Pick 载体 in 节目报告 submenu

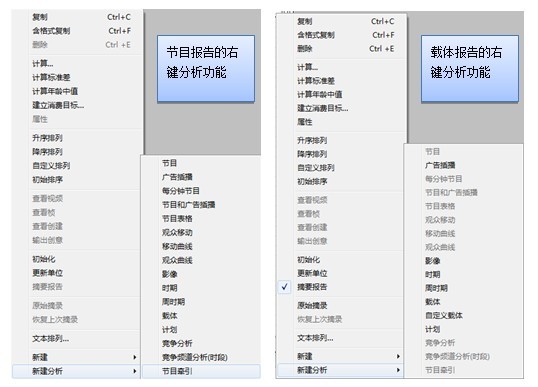(169, 316)
